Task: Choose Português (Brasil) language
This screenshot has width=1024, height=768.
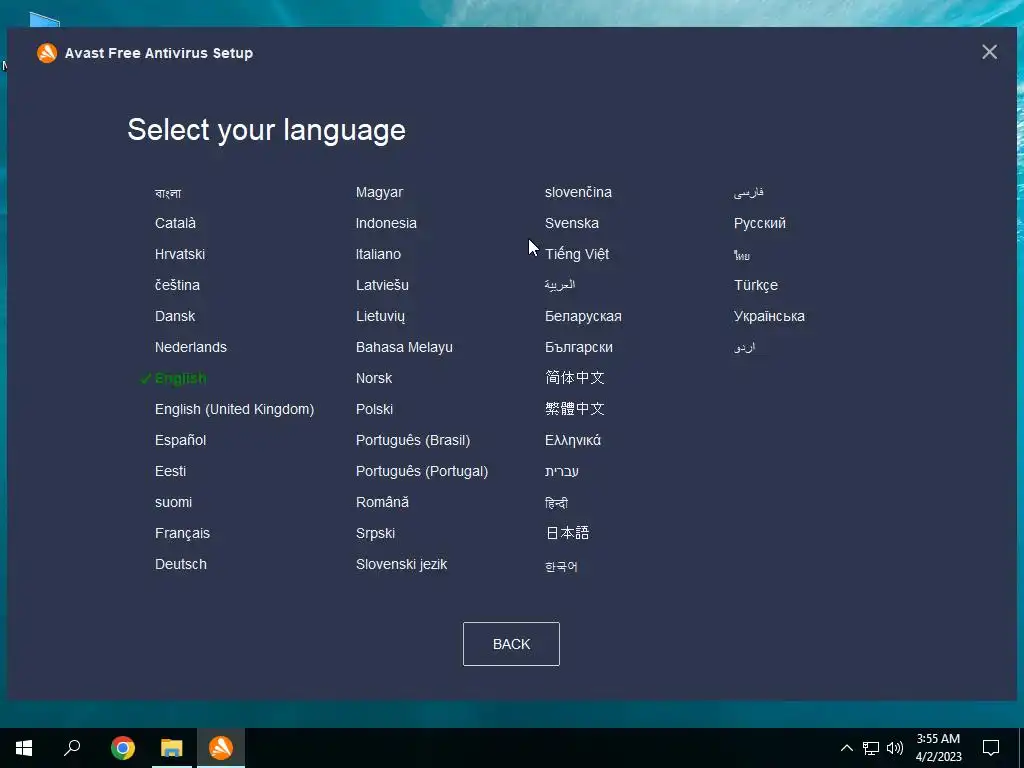Action: (x=413, y=440)
